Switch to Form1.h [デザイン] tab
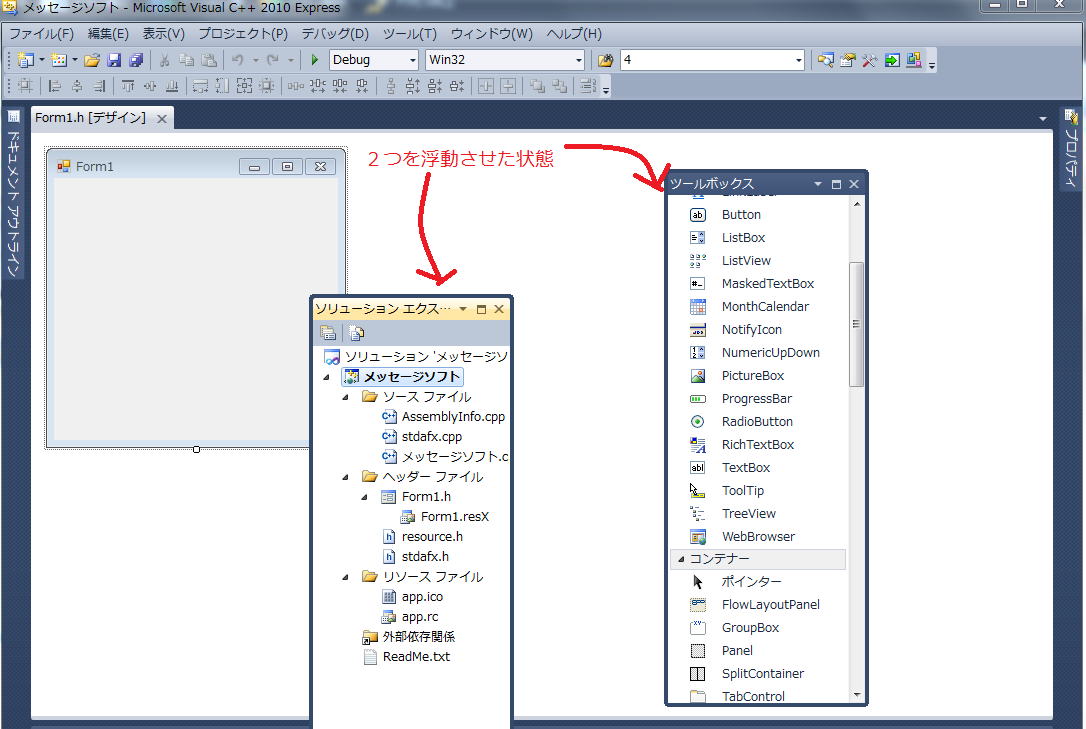Viewport: 1086px width, 729px height. point(91,118)
